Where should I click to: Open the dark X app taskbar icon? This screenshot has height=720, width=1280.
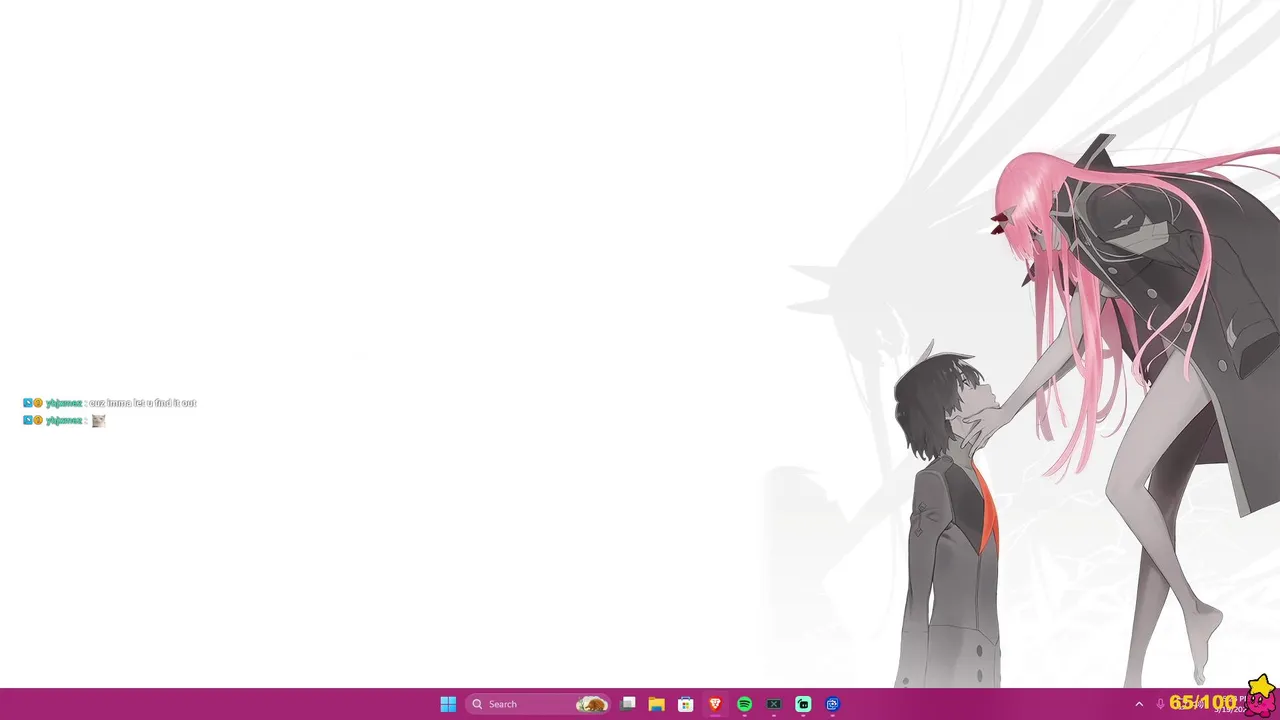pos(774,704)
